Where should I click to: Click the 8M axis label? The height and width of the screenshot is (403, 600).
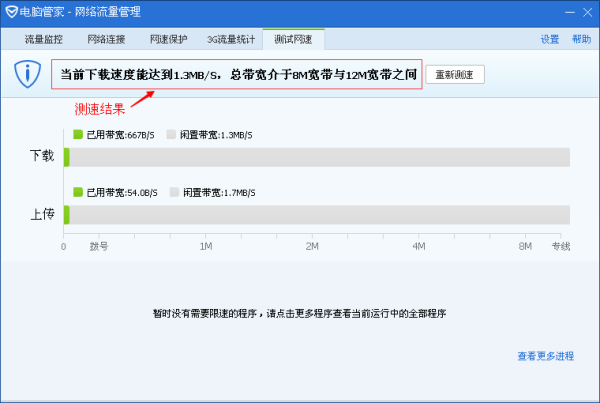525,246
